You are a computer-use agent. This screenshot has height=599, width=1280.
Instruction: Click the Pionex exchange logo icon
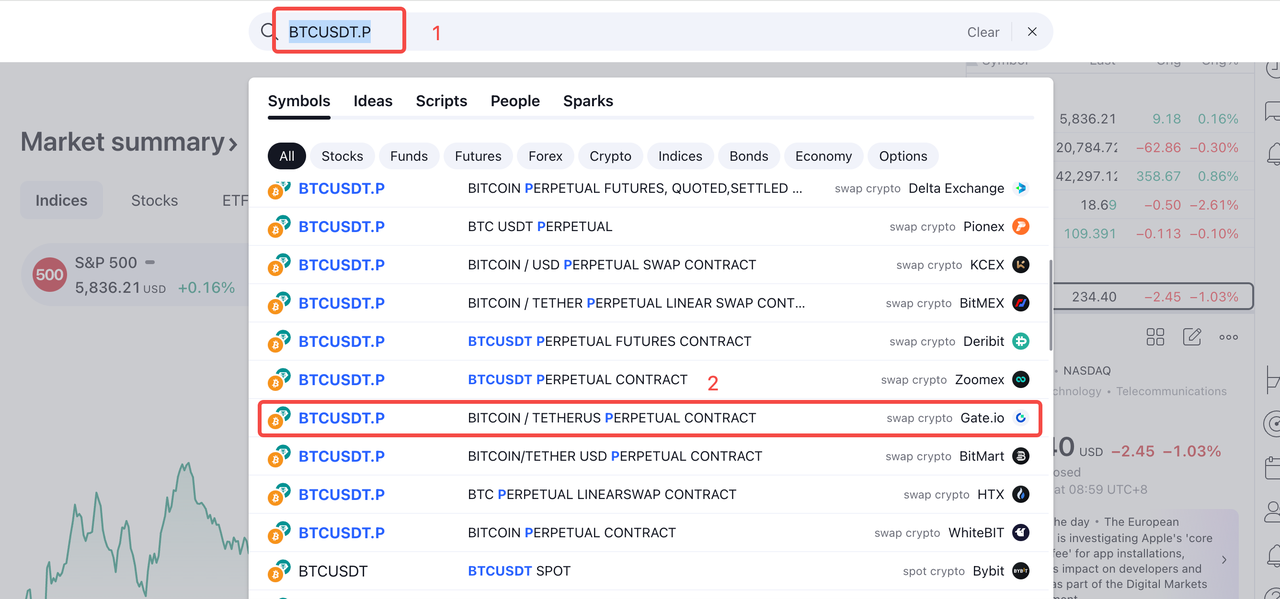(1020, 227)
